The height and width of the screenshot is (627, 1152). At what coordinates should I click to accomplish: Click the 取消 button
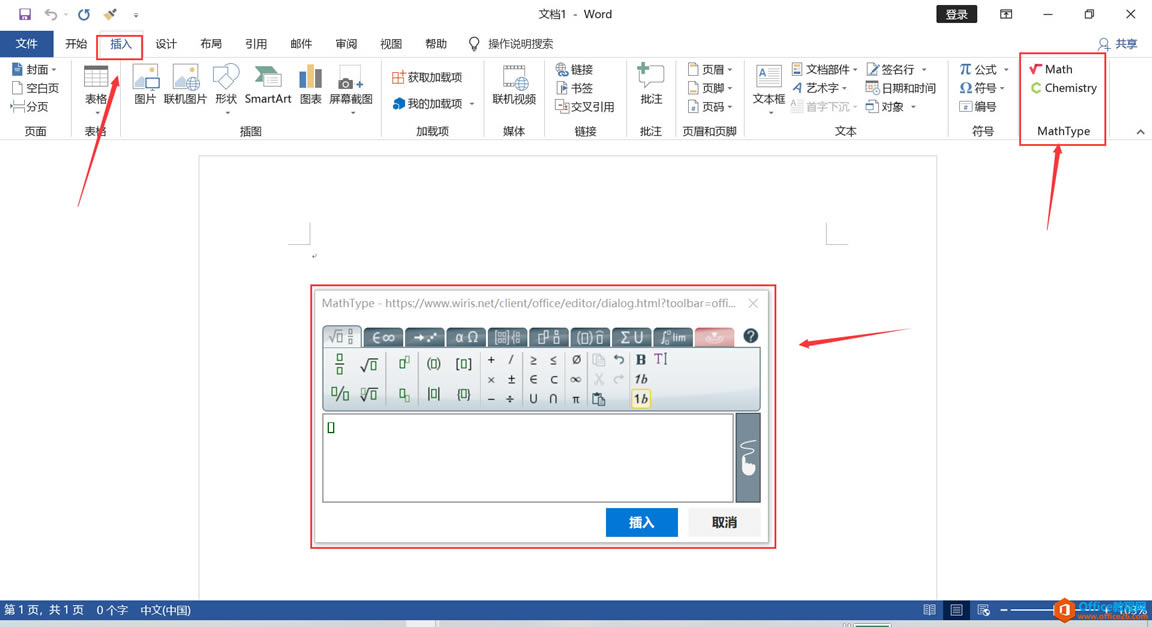click(x=724, y=522)
